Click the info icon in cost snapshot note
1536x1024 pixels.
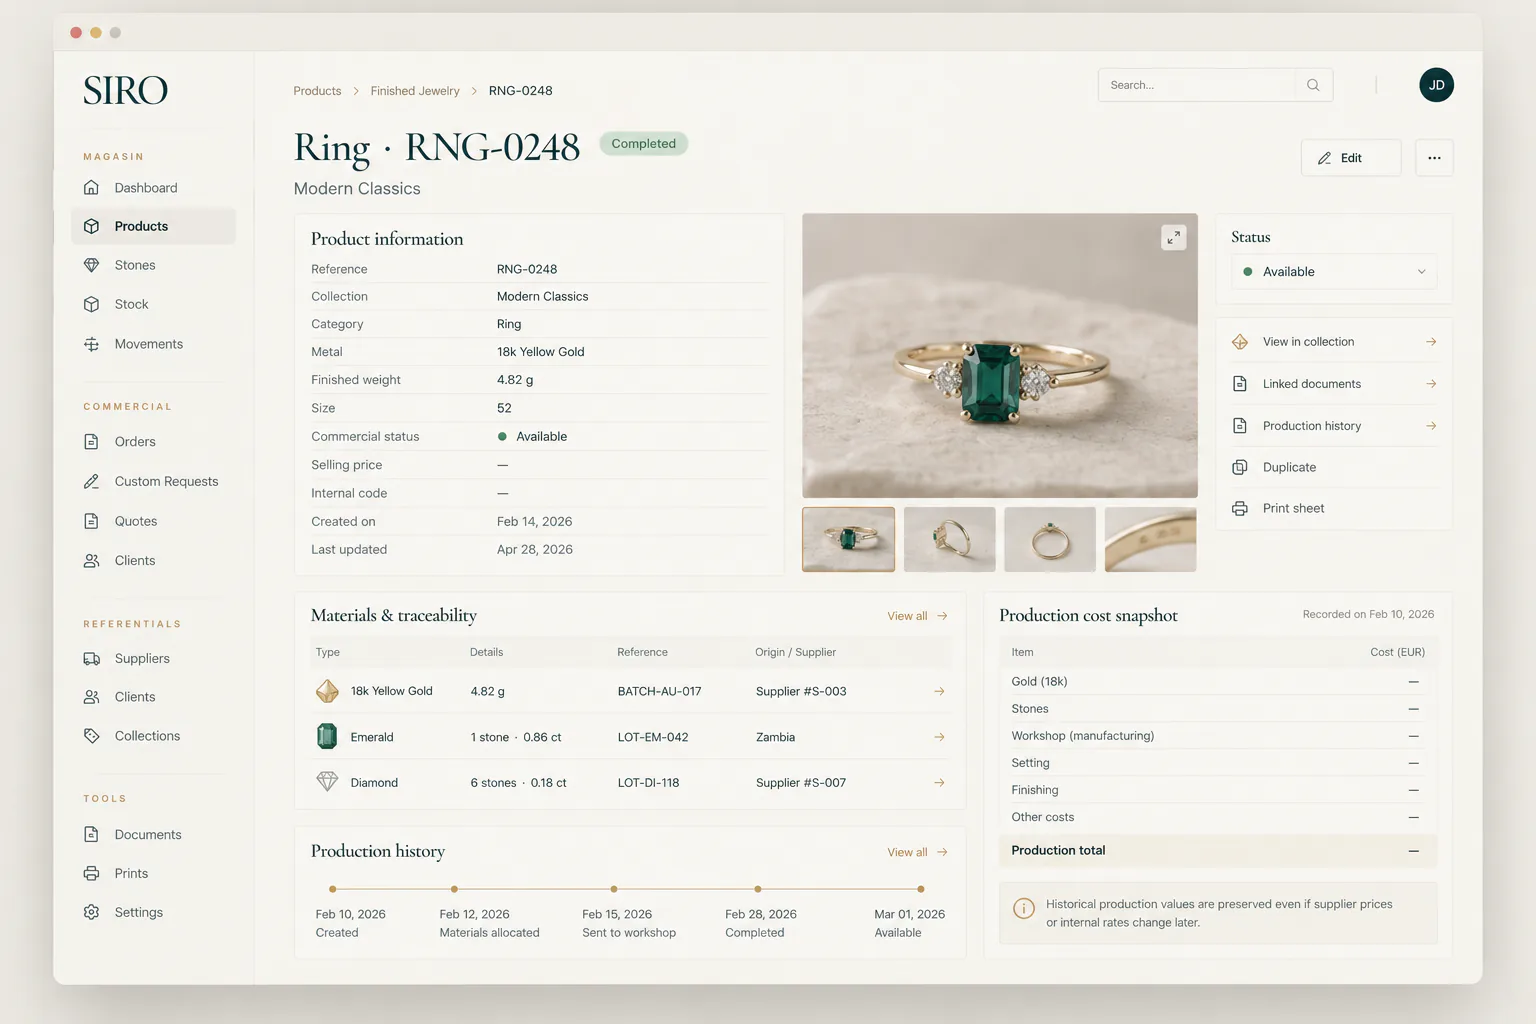click(1024, 908)
